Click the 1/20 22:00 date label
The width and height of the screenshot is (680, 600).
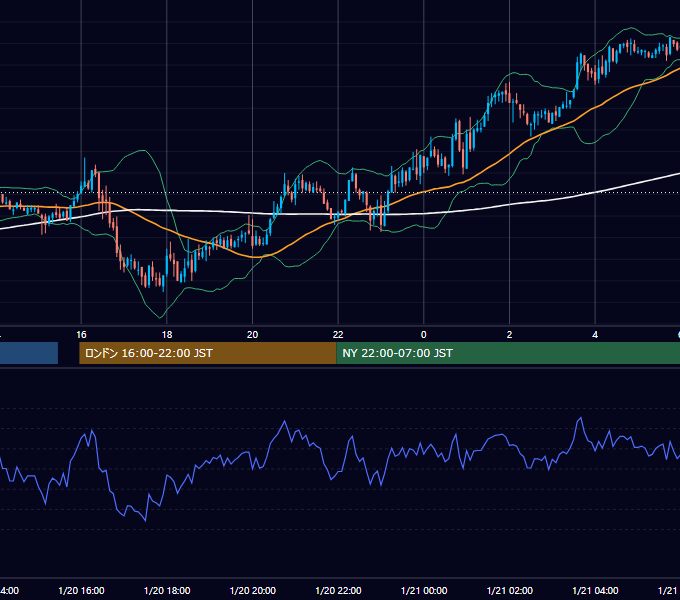(x=338, y=590)
